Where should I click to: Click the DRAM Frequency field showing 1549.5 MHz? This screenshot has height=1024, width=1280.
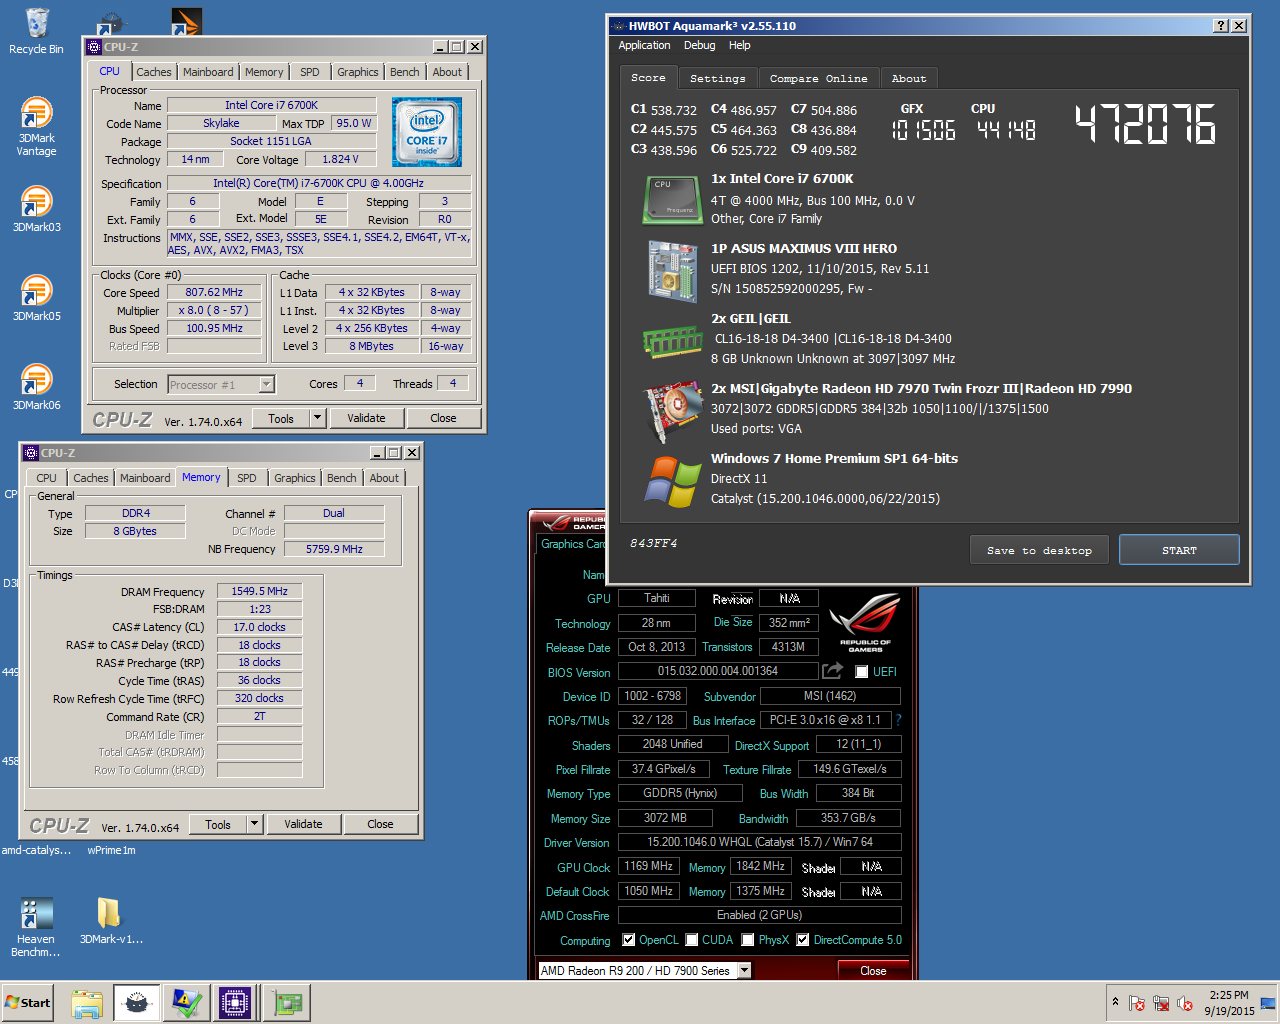[260, 591]
